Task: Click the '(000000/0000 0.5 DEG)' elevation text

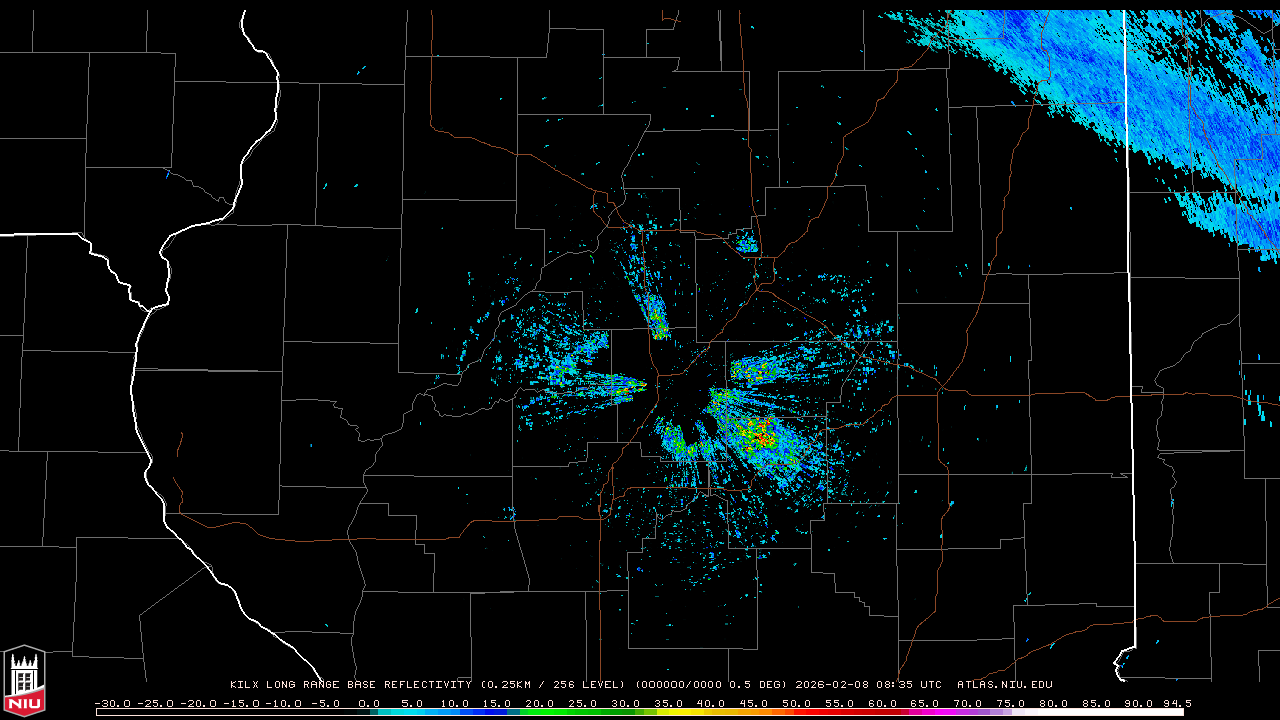Action: pyautogui.click(x=712, y=685)
